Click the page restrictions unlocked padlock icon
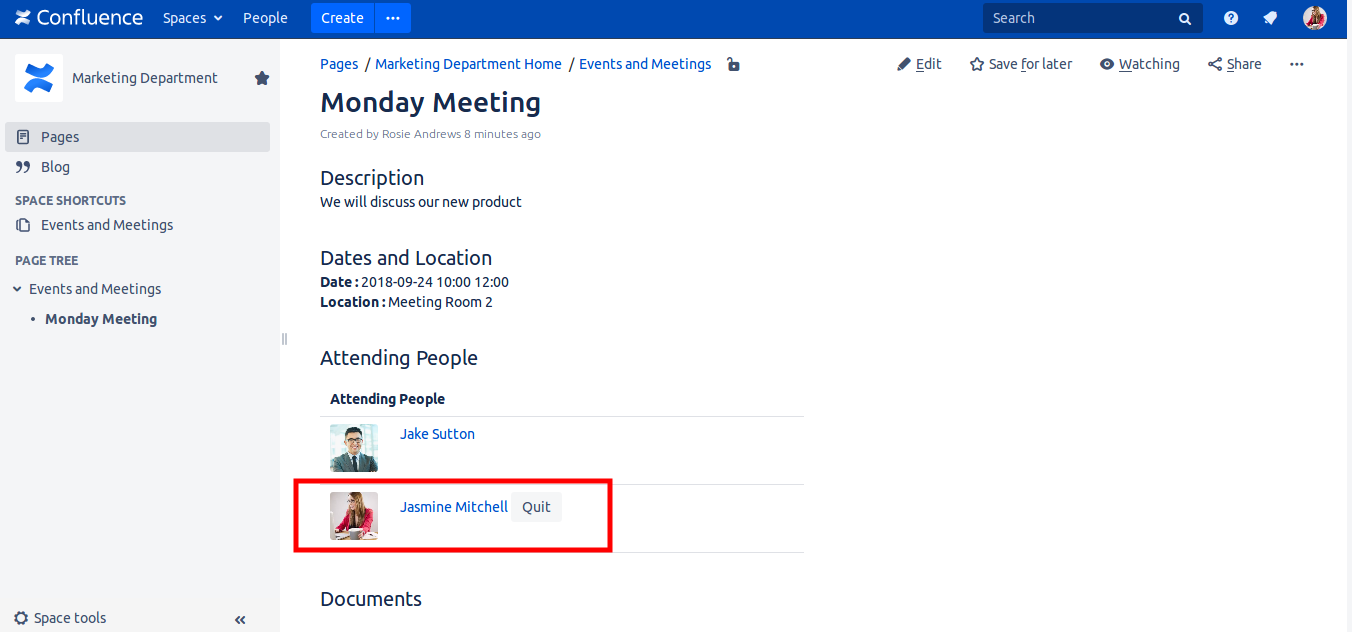The height and width of the screenshot is (632, 1352). (733, 65)
